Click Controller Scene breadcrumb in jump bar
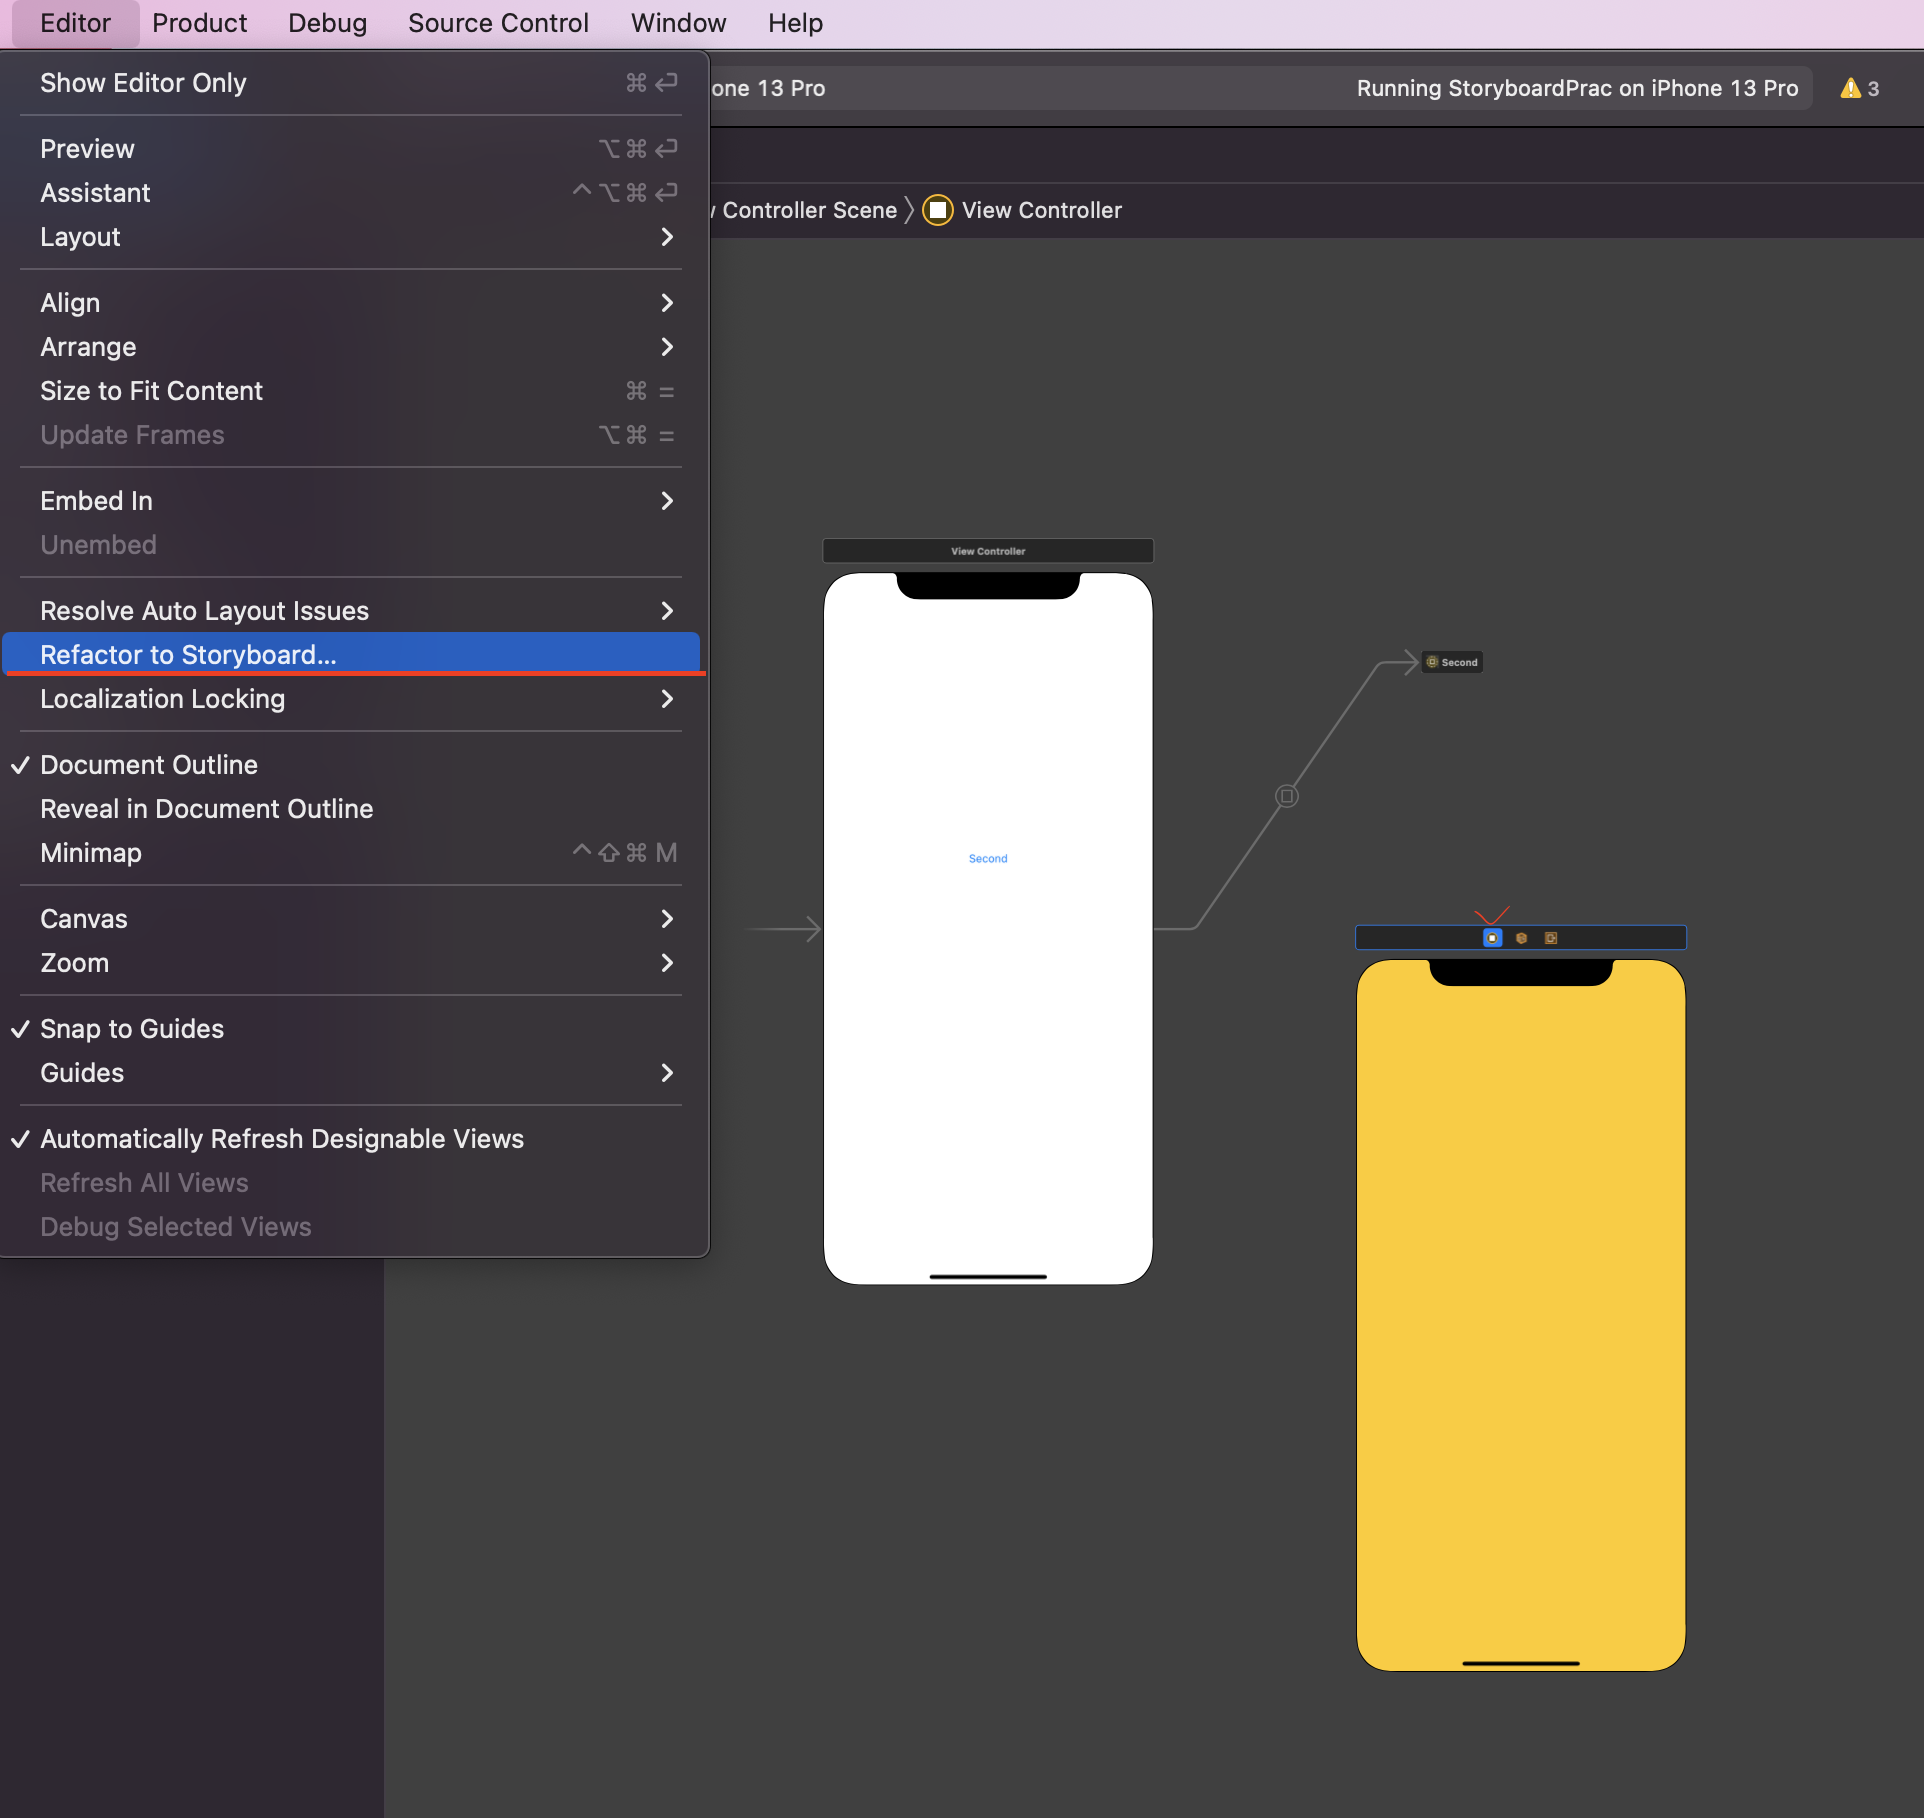The width and height of the screenshot is (1924, 1818). [x=809, y=210]
